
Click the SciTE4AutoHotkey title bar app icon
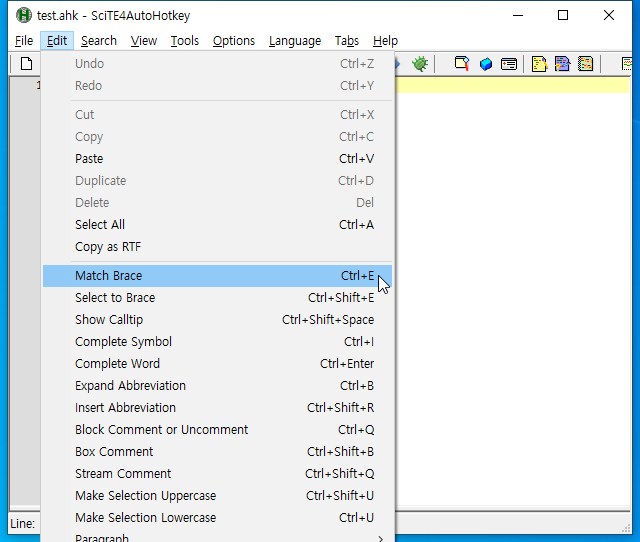(x=24, y=16)
